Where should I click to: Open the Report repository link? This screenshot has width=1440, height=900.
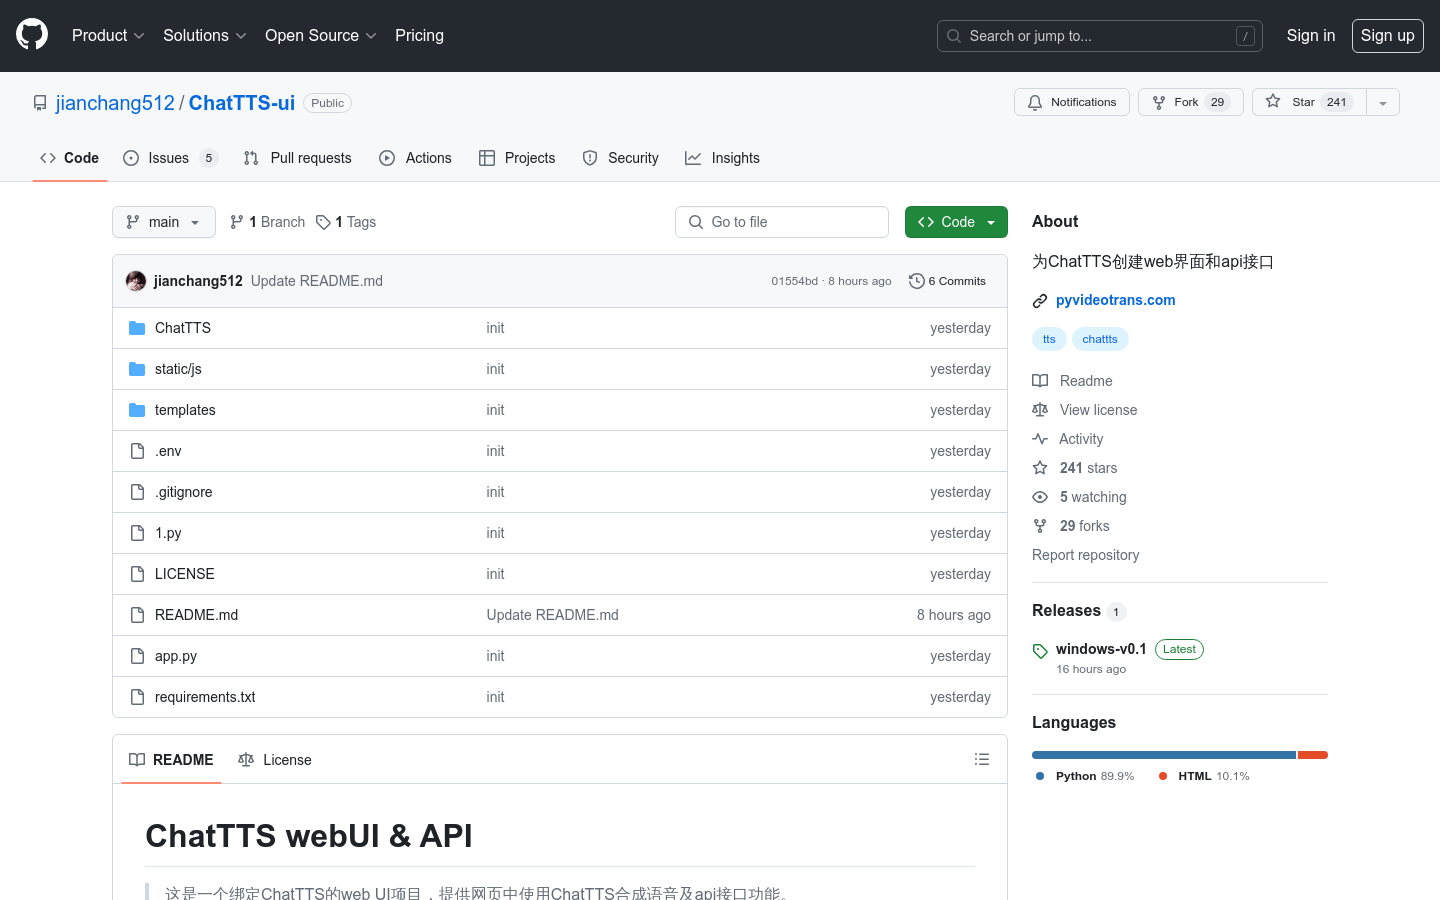(x=1085, y=555)
